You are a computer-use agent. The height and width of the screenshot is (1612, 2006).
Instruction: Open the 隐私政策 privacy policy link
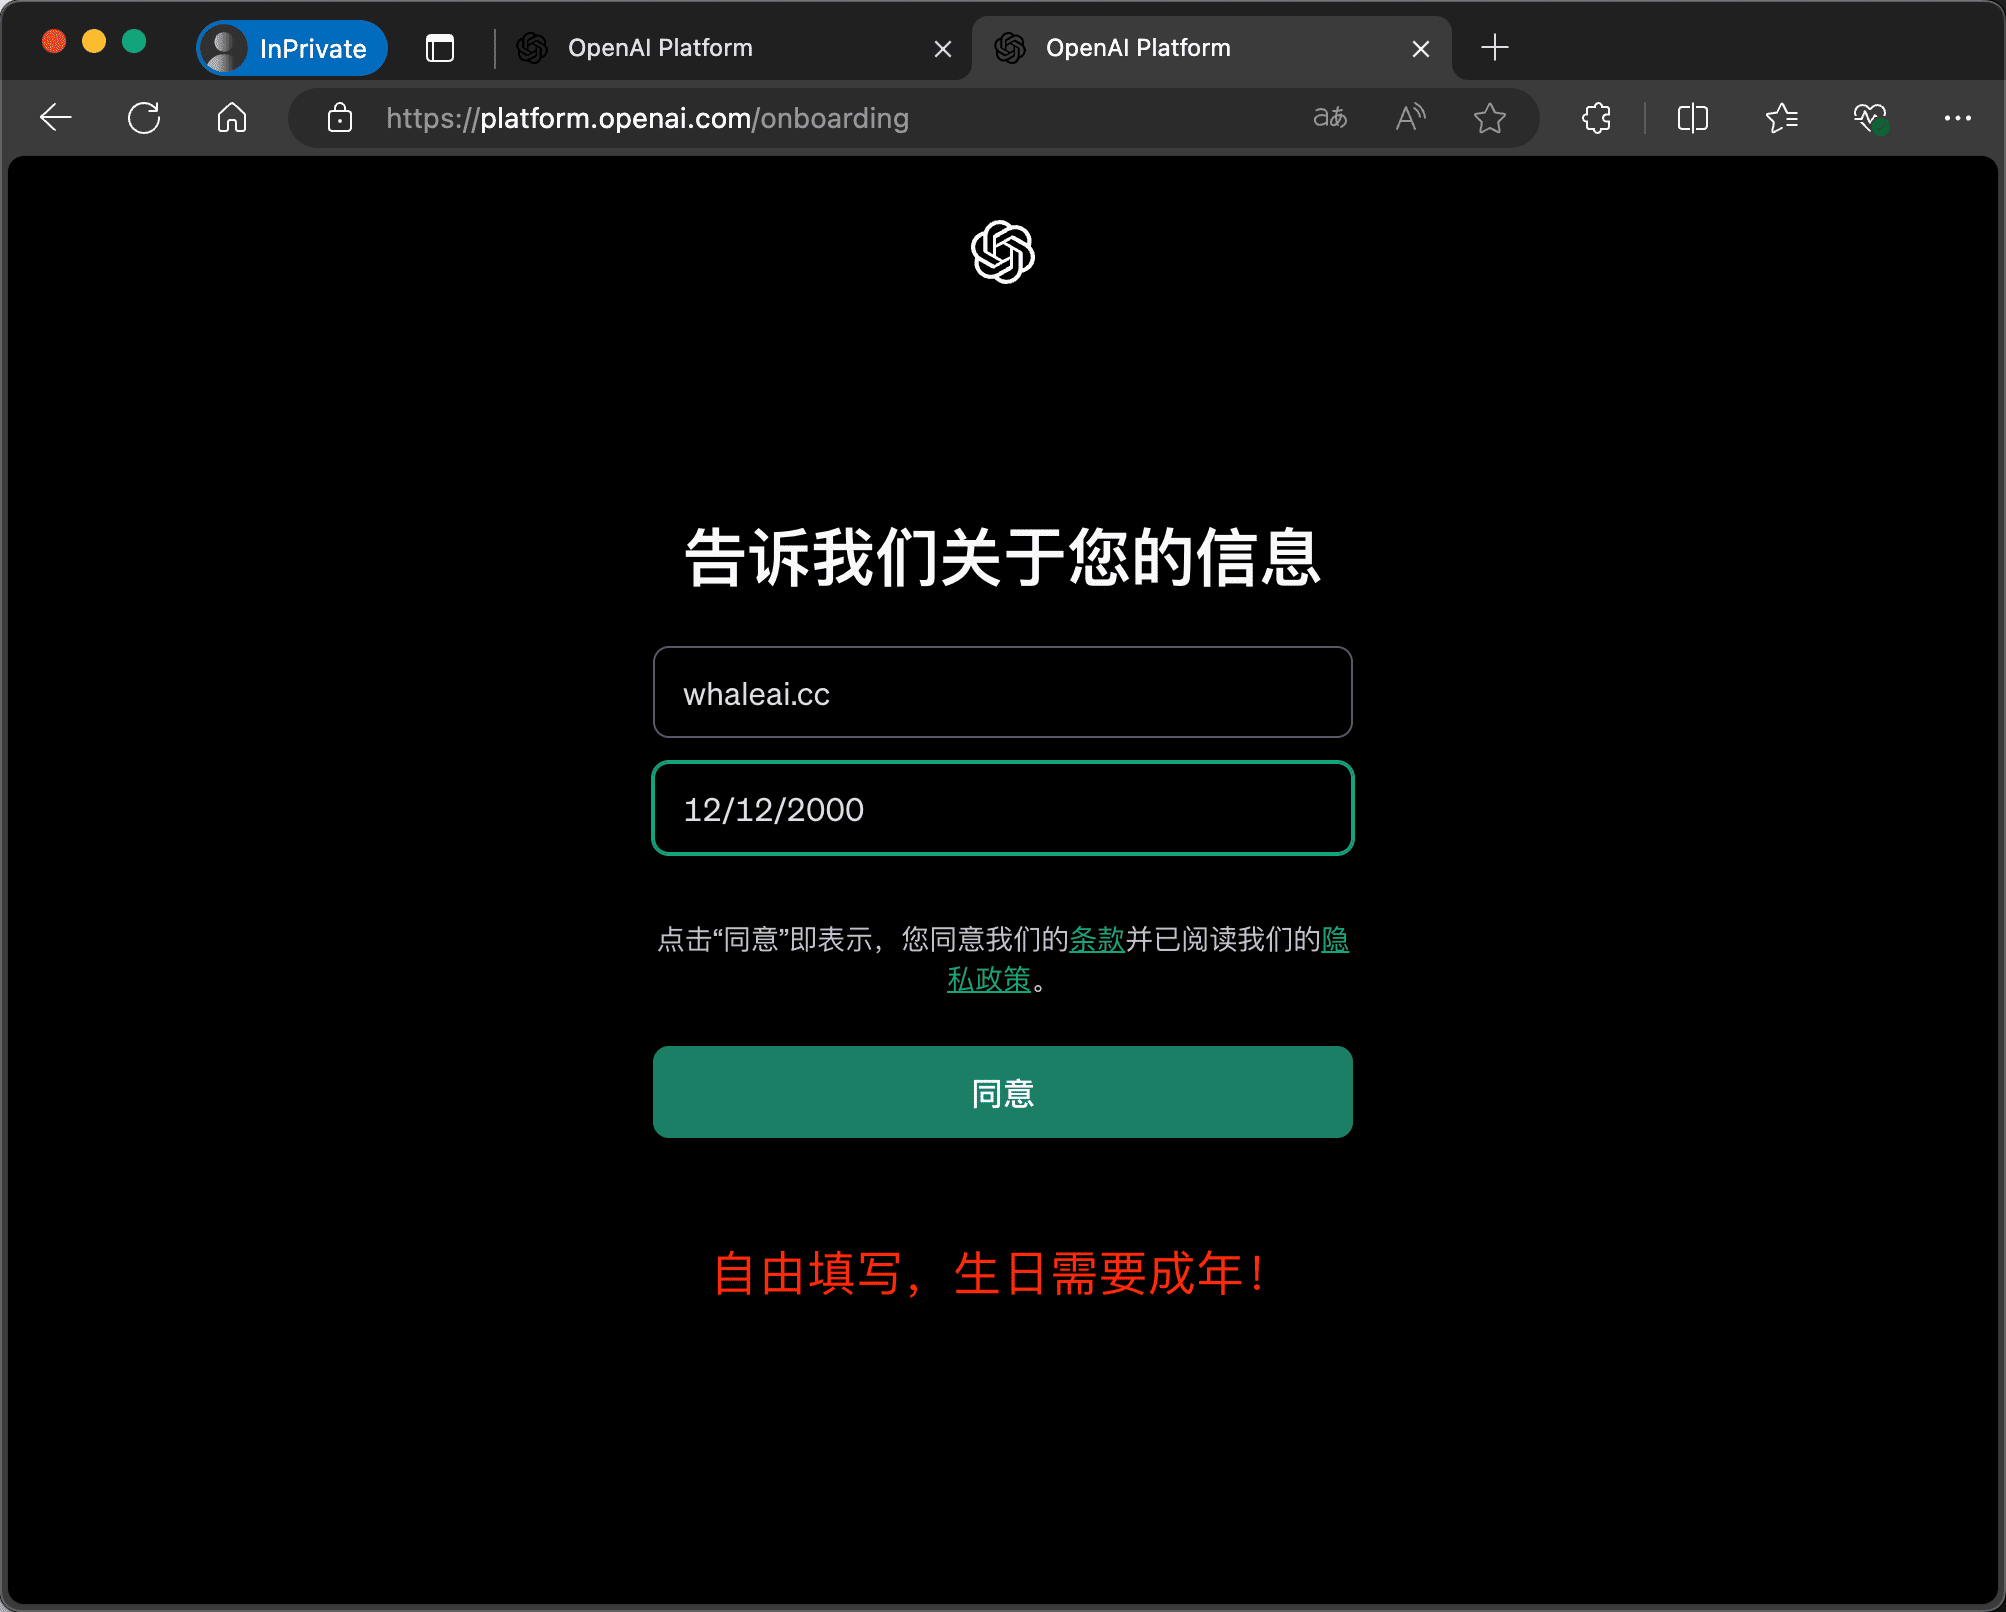point(989,979)
